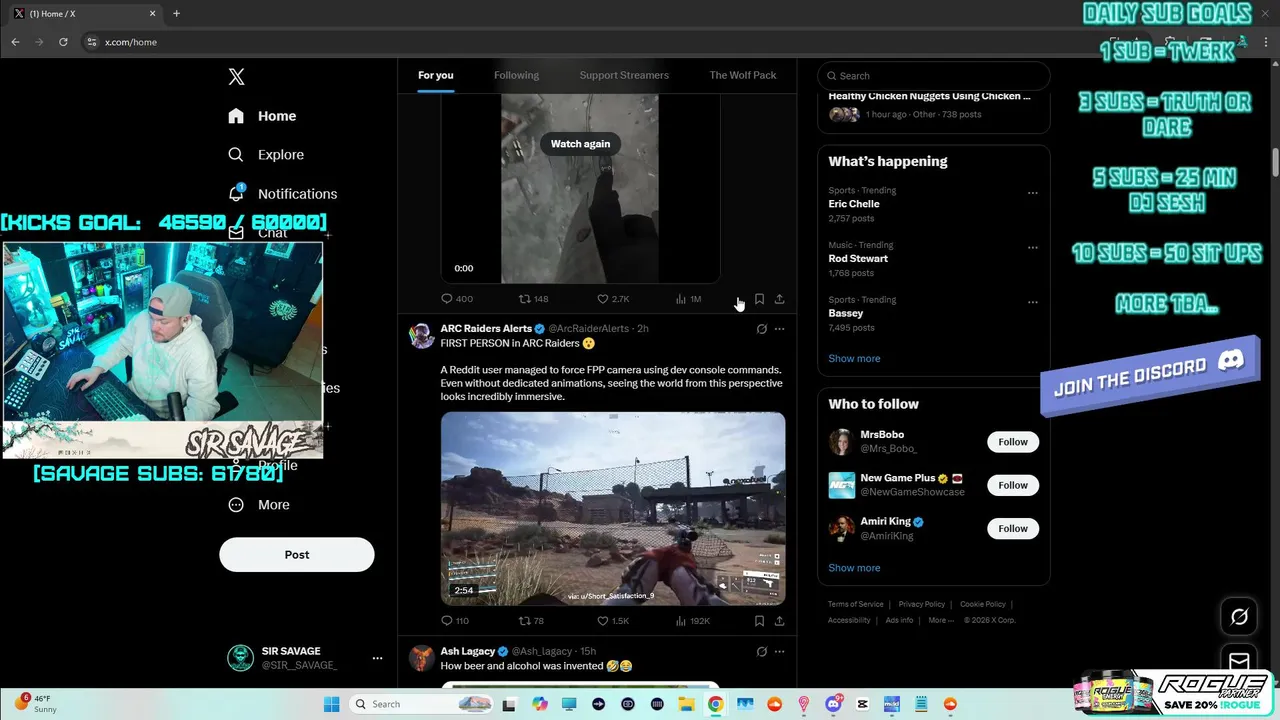
Task: Open the Terms of Service link
Action: point(856,604)
